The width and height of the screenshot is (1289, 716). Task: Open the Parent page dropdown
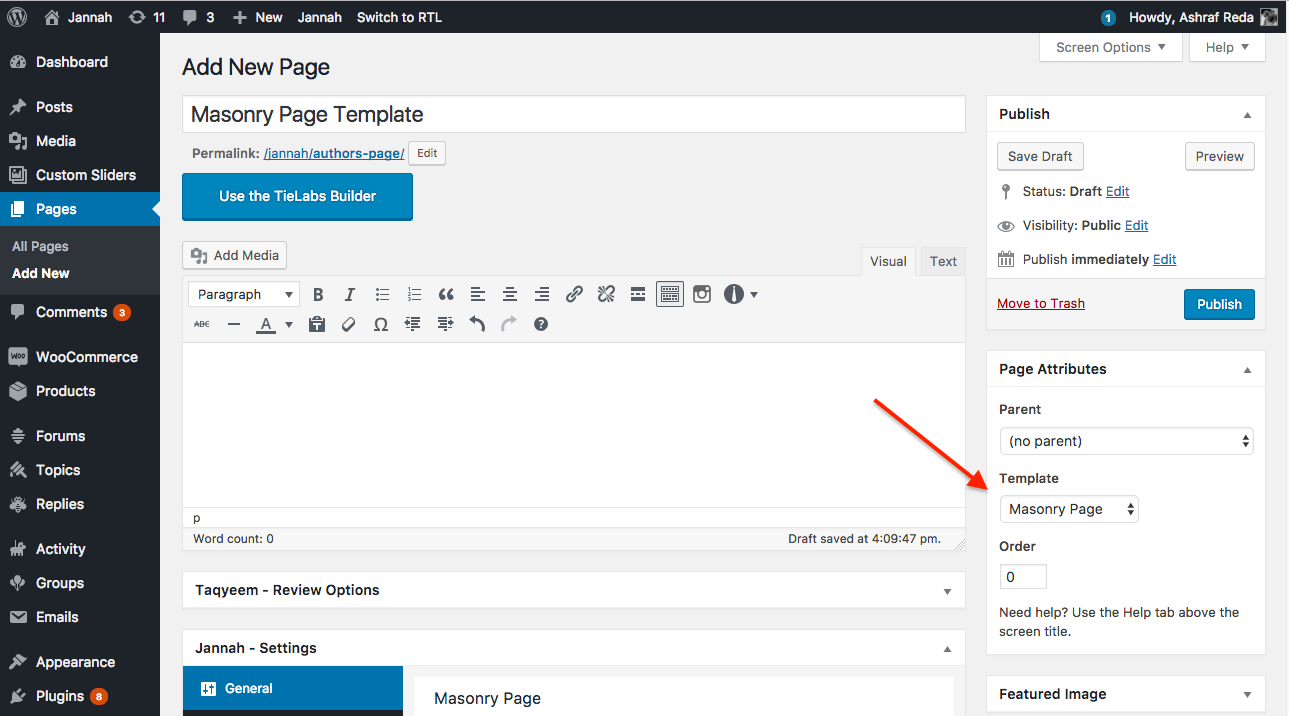click(1126, 441)
